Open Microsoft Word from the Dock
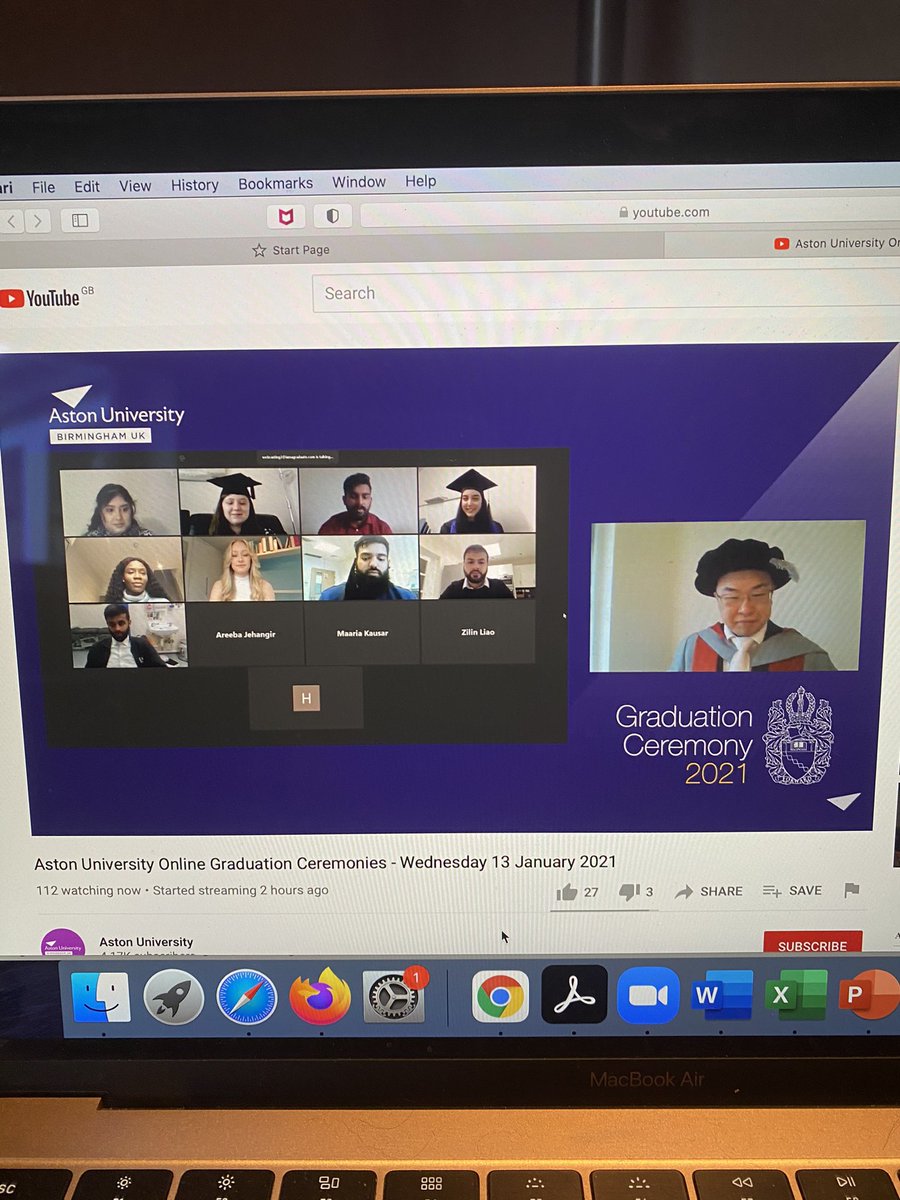This screenshot has width=900, height=1200. (x=720, y=995)
